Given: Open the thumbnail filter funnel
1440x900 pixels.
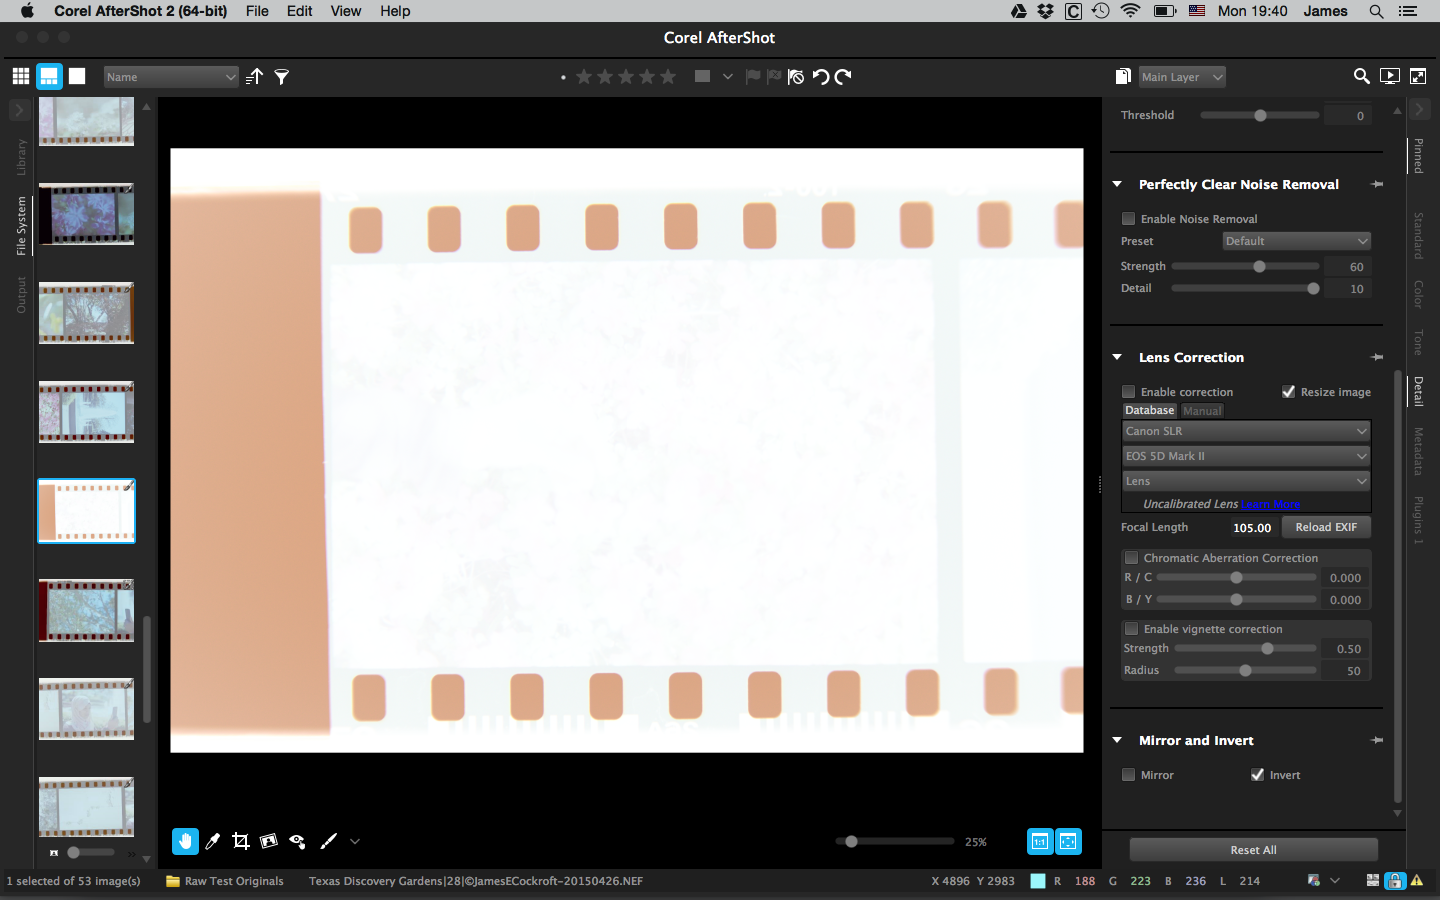Looking at the screenshot, I should (x=282, y=76).
